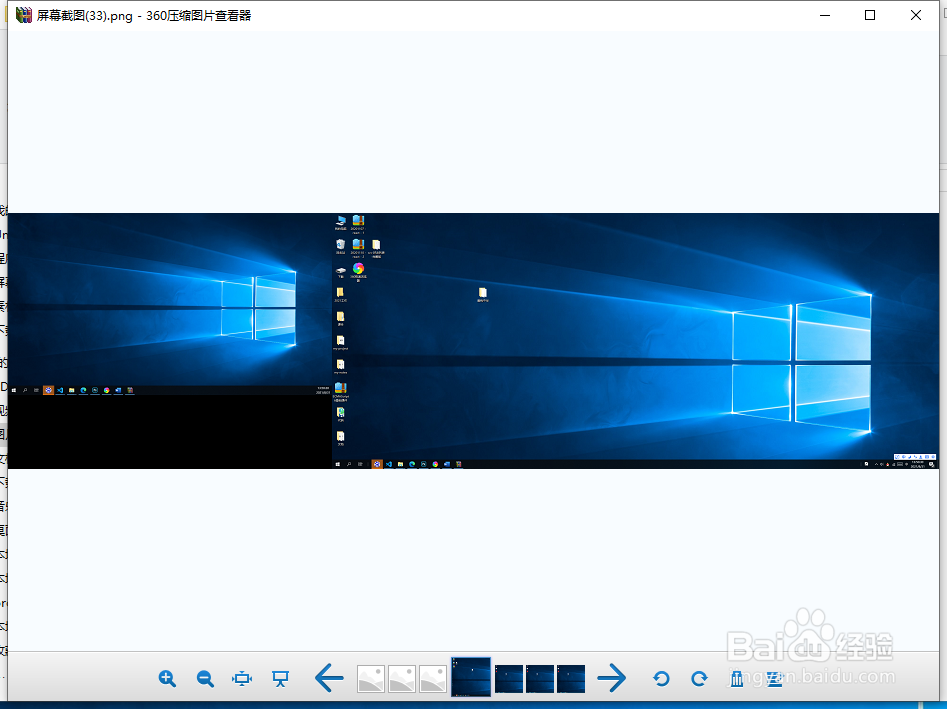The width and height of the screenshot is (947, 709).
Task: Select the leftmost gray placeholder thumbnail
Action: 371,678
